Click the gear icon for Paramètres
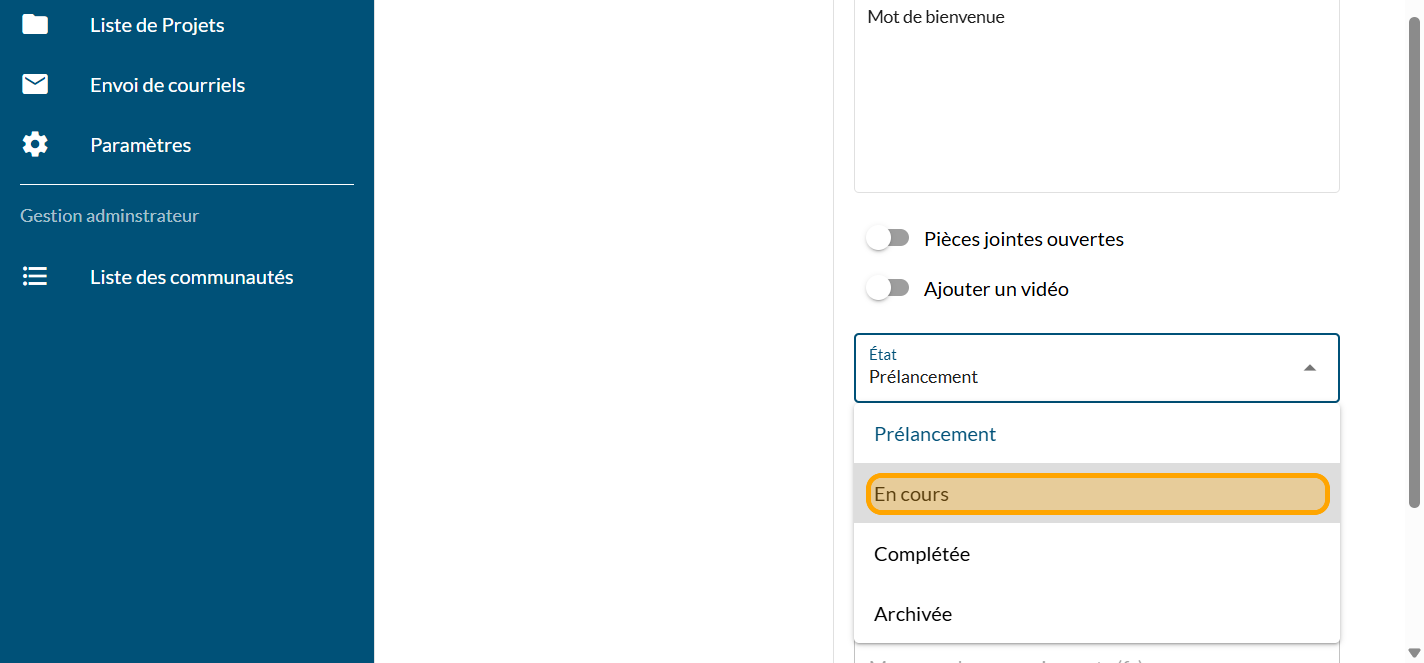Image resolution: width=1424 pixels, height=663 pixels. pos(35,145)
